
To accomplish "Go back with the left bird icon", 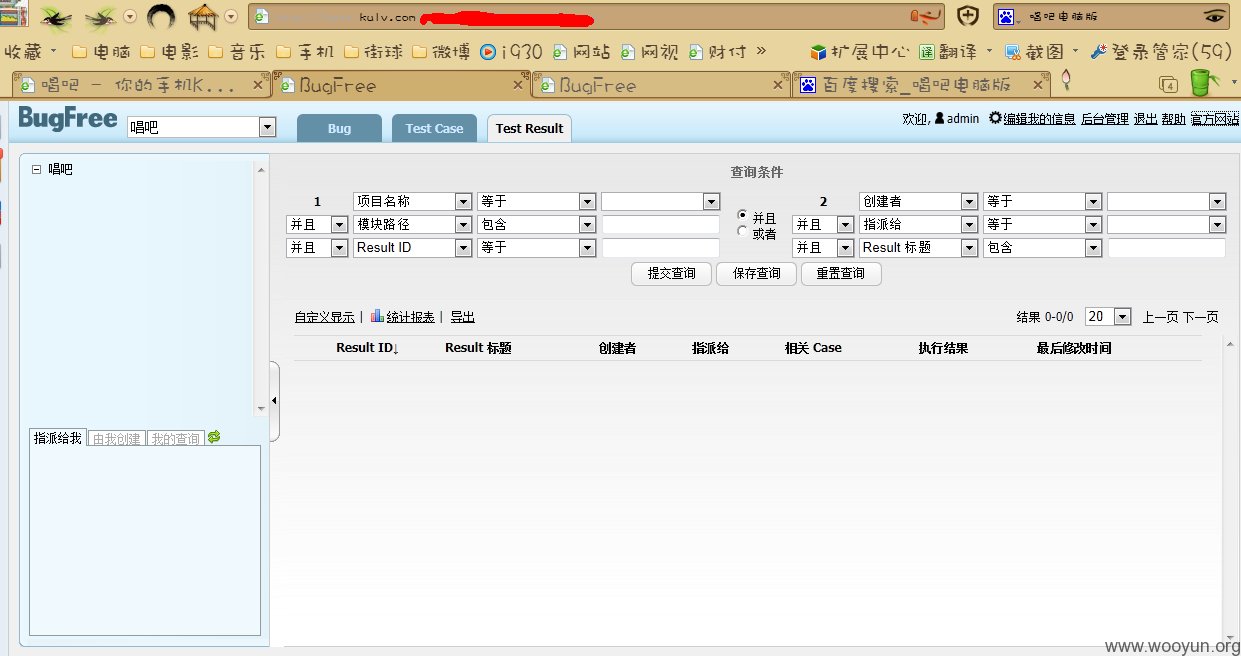I will [x=55, y=17].
